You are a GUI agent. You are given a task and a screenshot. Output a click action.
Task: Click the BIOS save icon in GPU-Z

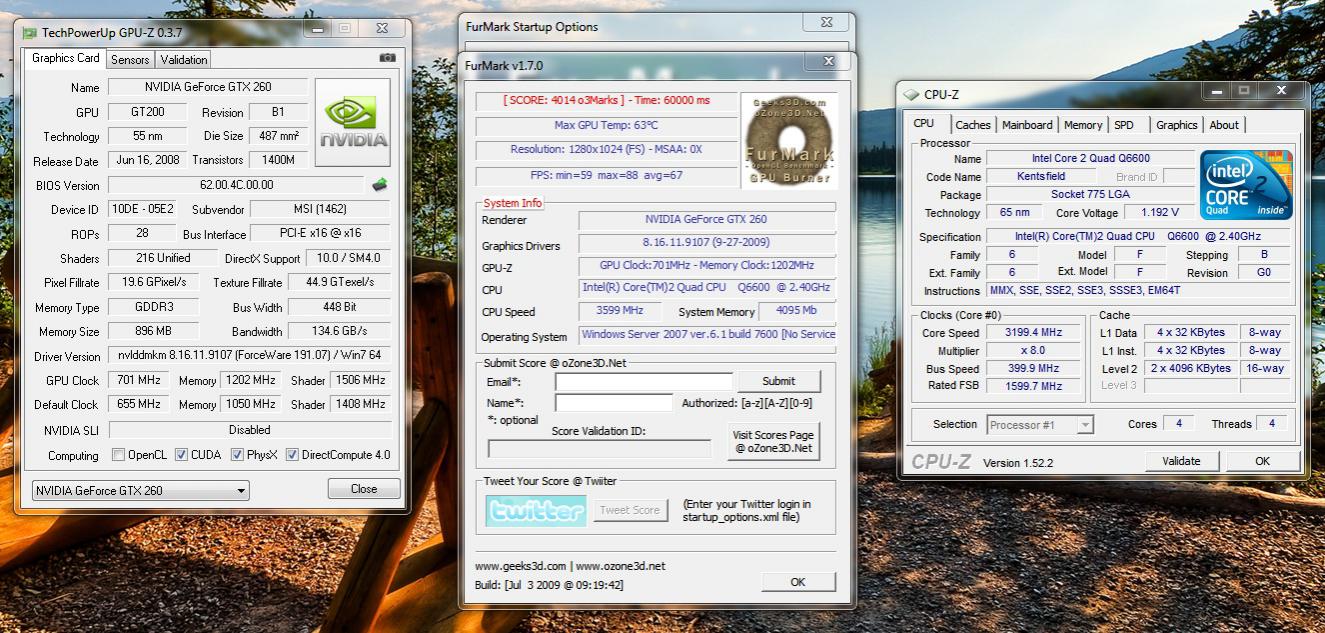tap(380, 185)
